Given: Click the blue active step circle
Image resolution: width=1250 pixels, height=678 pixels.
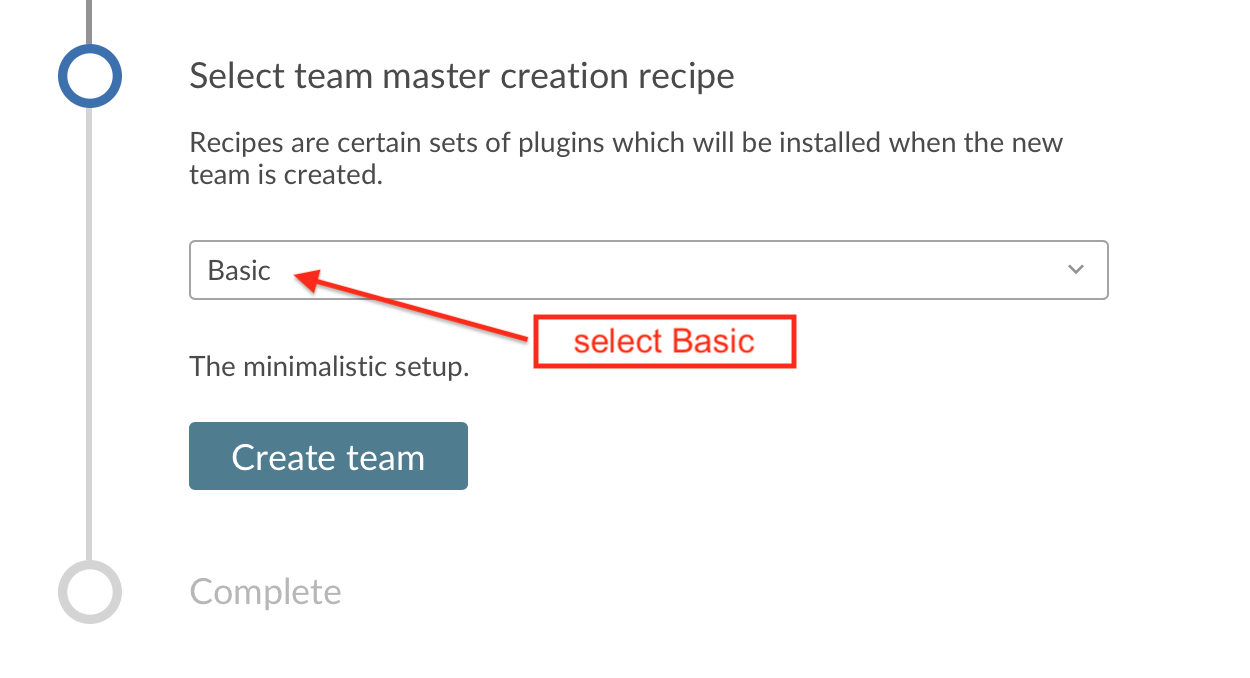Looking at the screenshot, I should coord(90,75).
